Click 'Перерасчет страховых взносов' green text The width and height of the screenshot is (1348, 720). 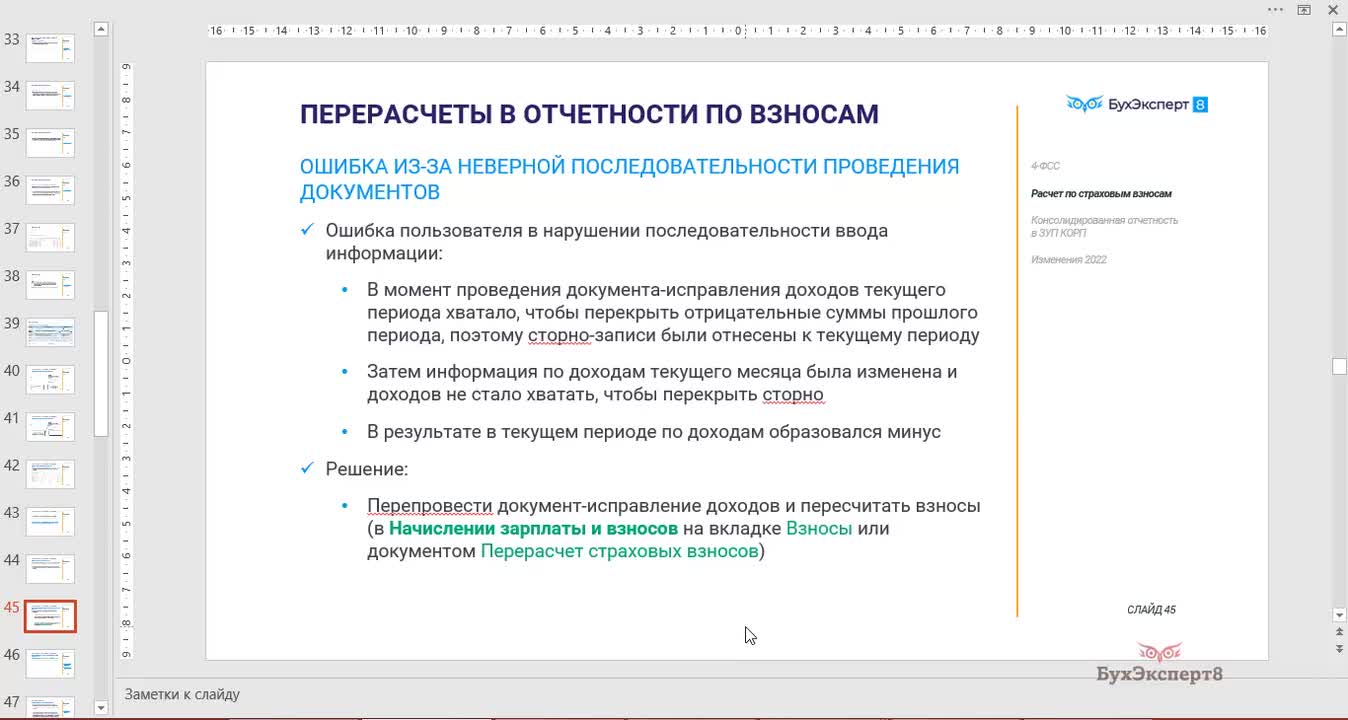pos(619,551)
